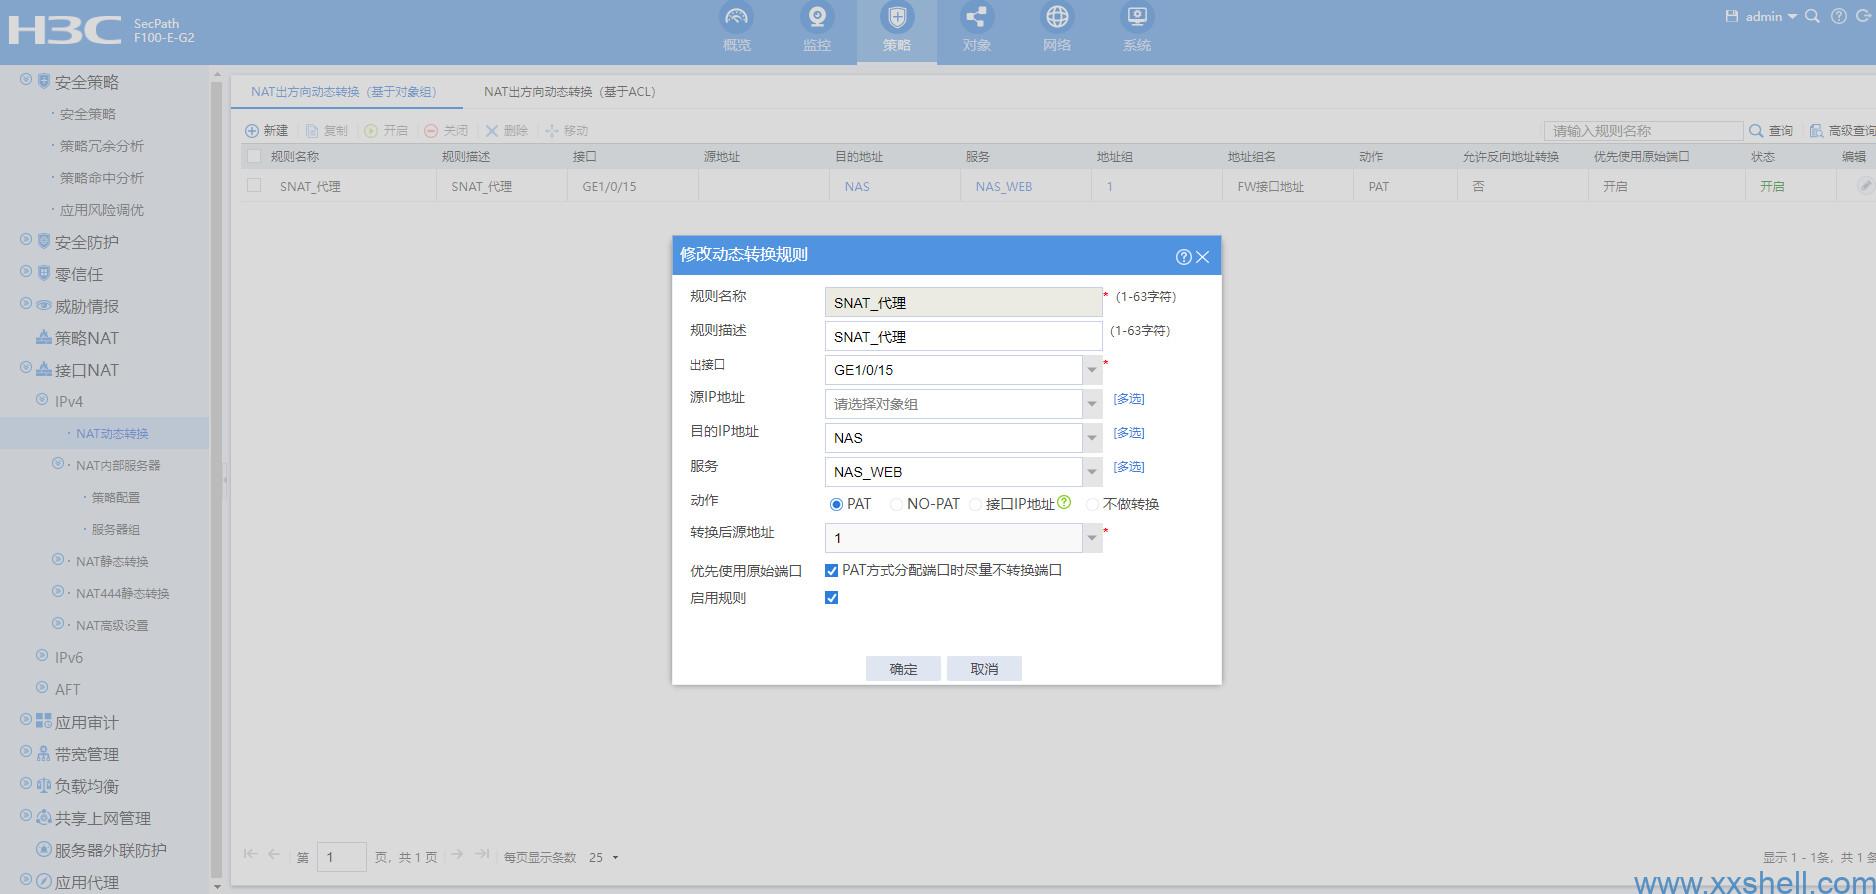Open the 每页显示条数 25 dropdown

tap(604, 857)
